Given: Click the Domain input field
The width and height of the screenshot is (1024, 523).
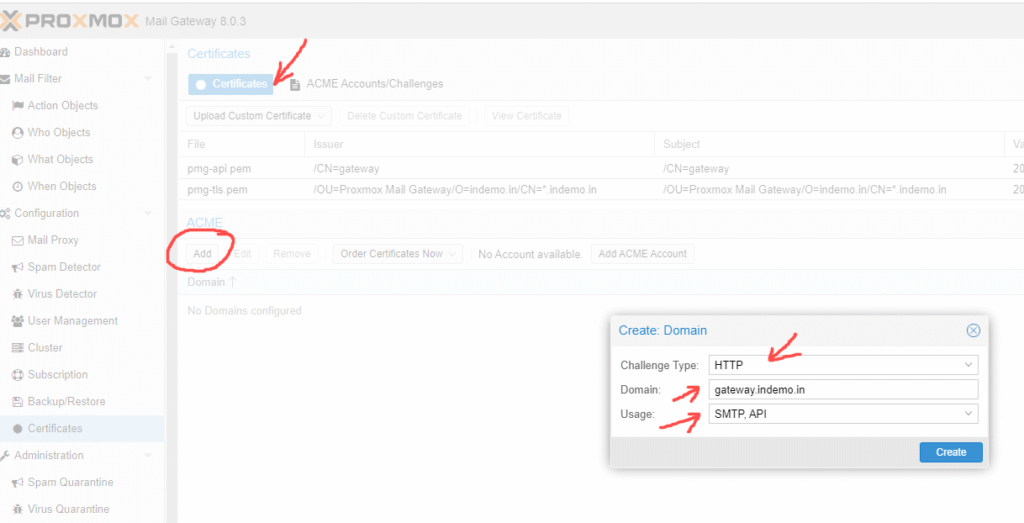Looking at the screenshot, I should [x=843, y=390].
